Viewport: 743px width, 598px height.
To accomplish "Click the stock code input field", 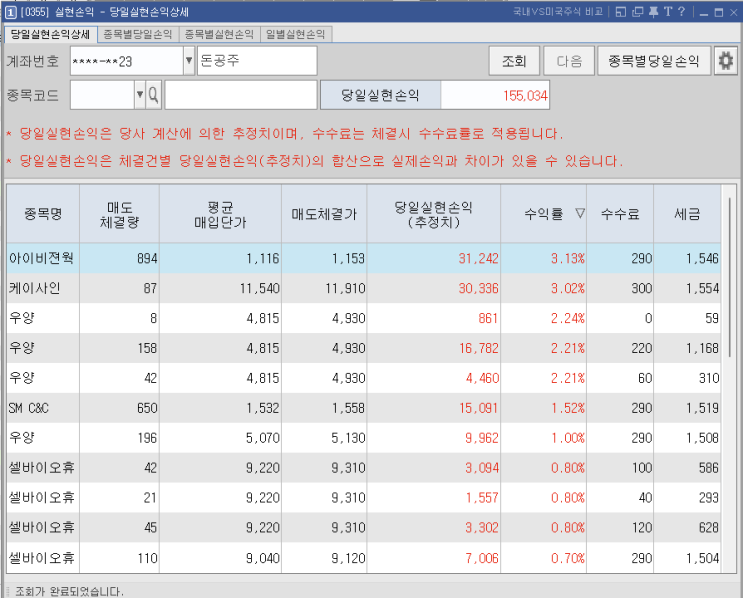I will click(102, 95).
